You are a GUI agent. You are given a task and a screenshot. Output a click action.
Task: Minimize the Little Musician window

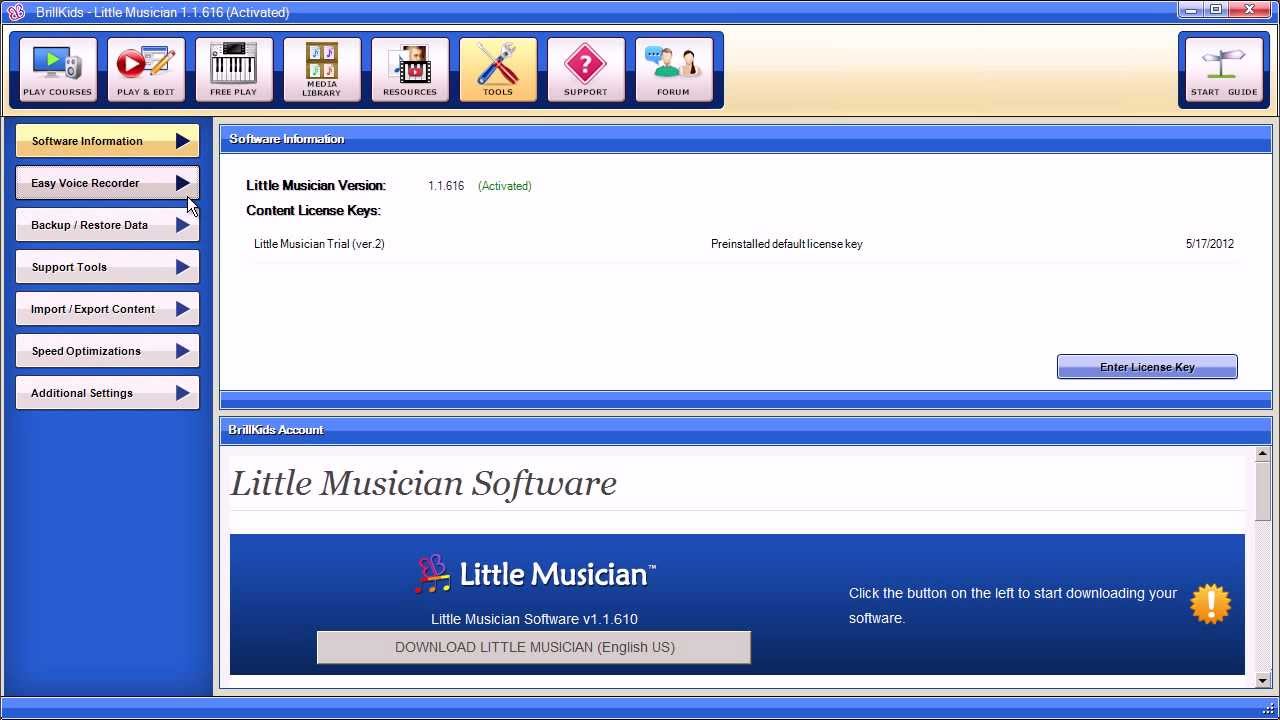[x=1191, y=10]
